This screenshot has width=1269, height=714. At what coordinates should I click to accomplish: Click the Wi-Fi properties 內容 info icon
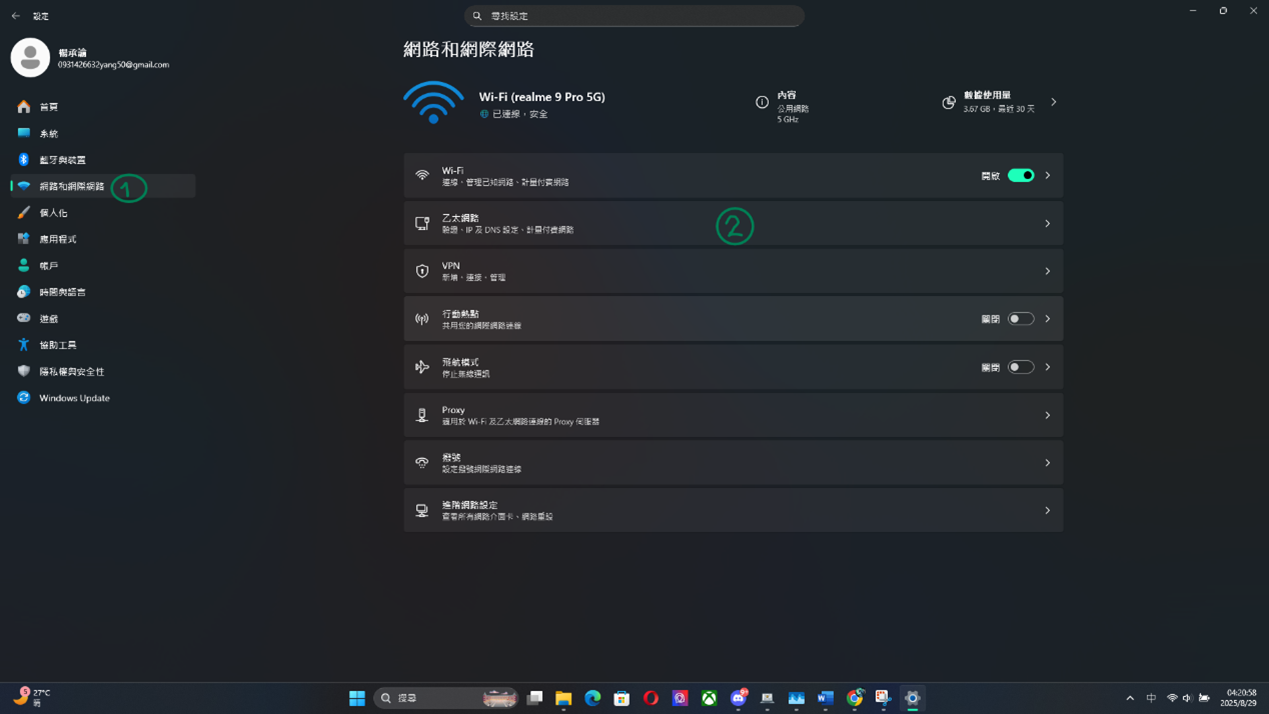coord(762,102)
